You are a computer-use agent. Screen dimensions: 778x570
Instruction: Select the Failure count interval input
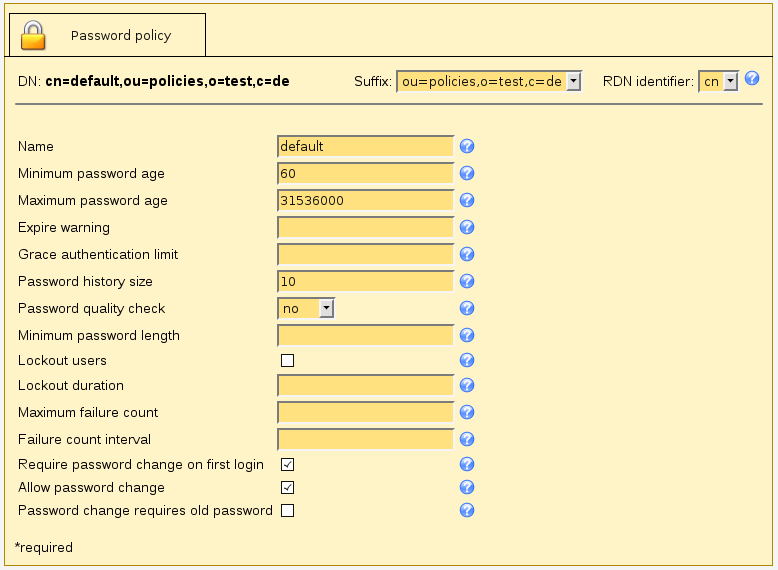(365, 439)
